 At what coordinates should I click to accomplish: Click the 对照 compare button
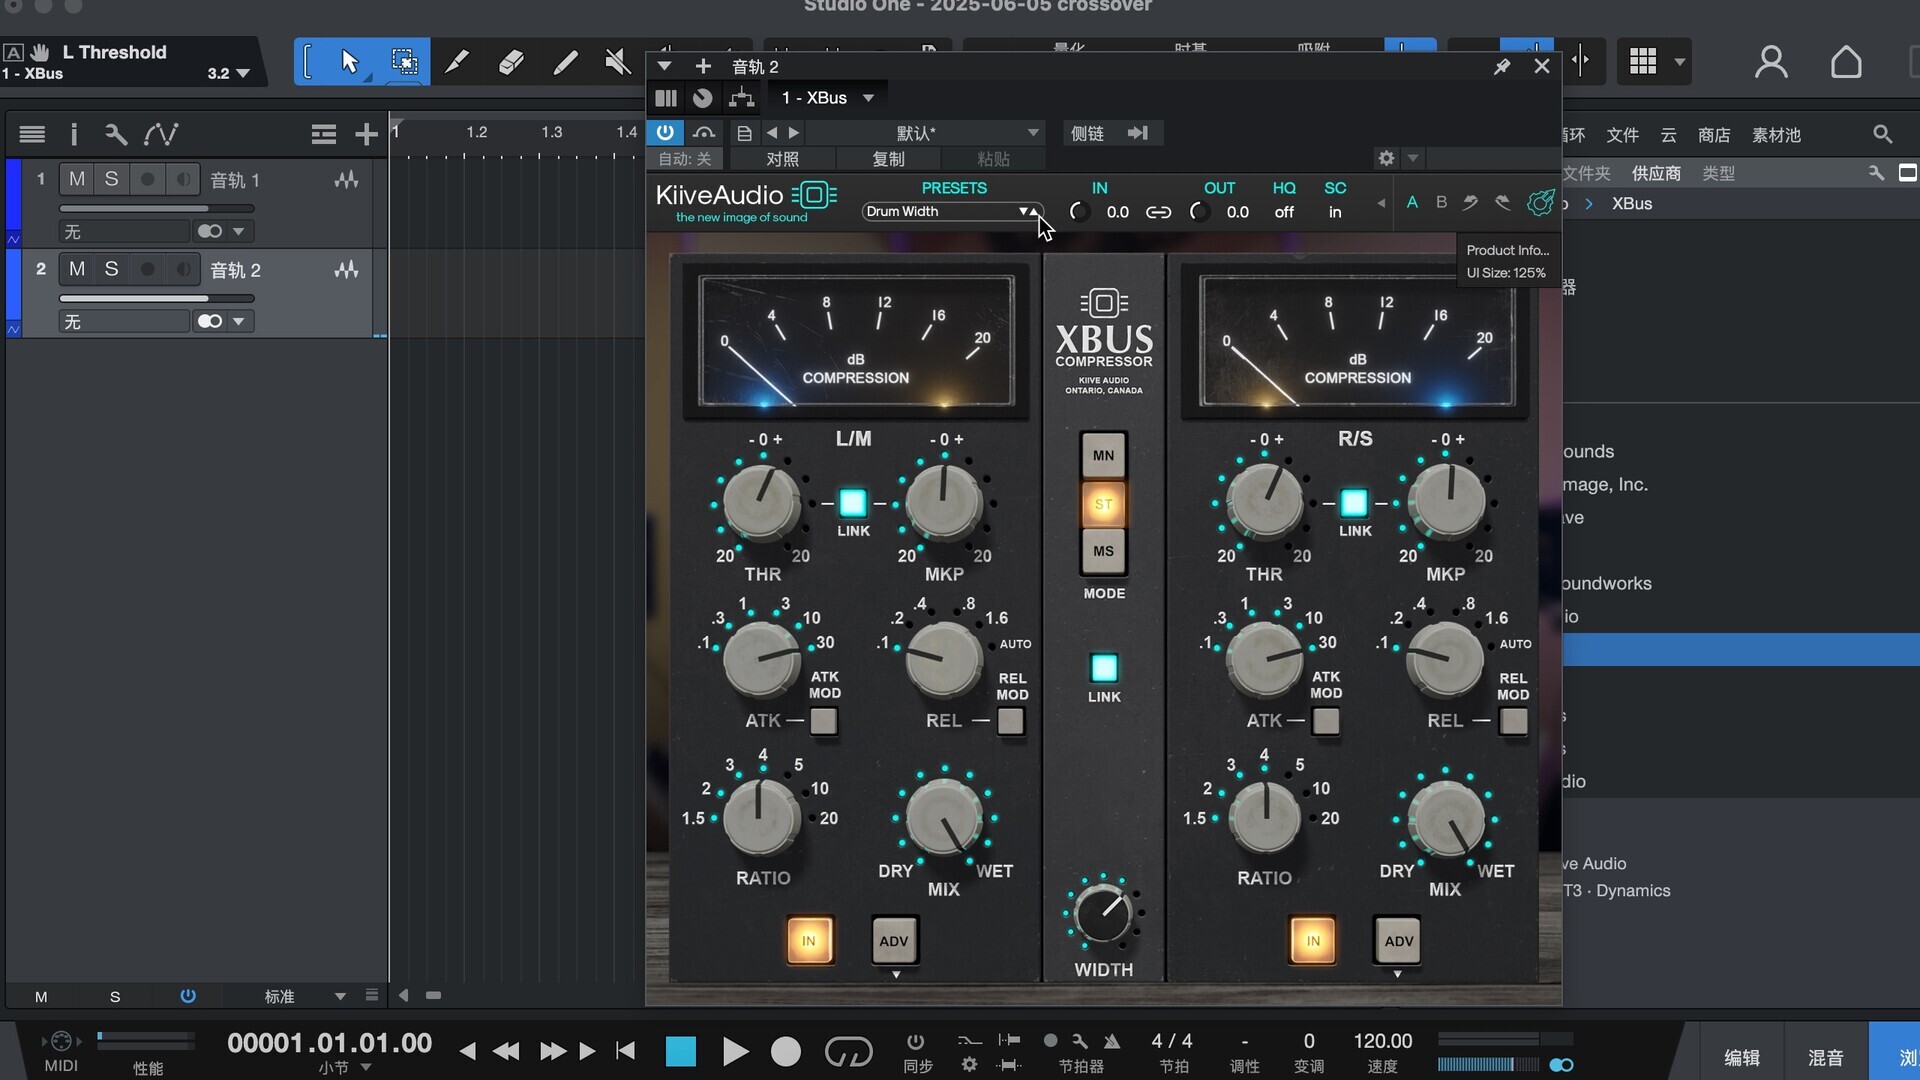(782, 159)
